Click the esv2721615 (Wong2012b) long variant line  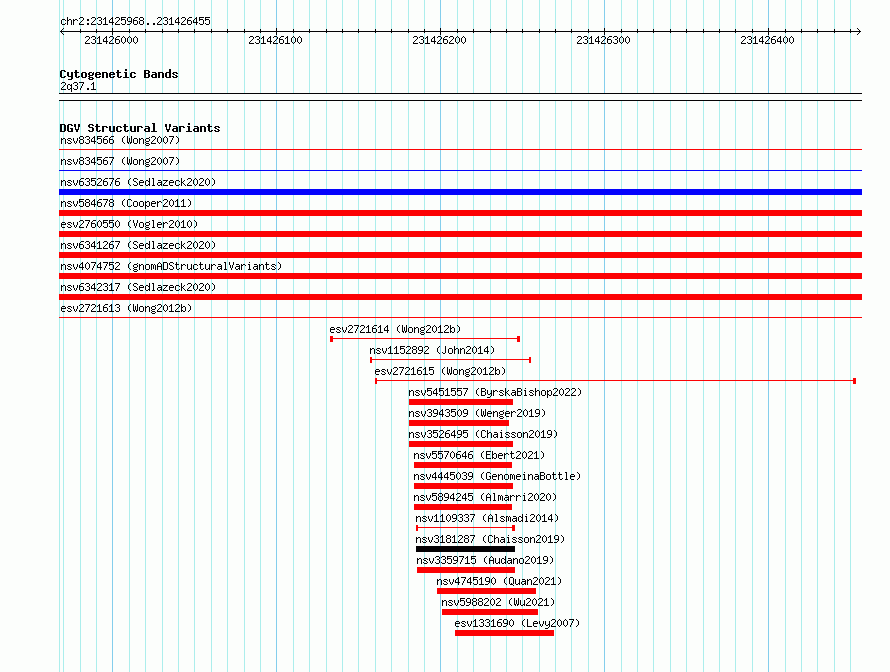tap(615, 381)
